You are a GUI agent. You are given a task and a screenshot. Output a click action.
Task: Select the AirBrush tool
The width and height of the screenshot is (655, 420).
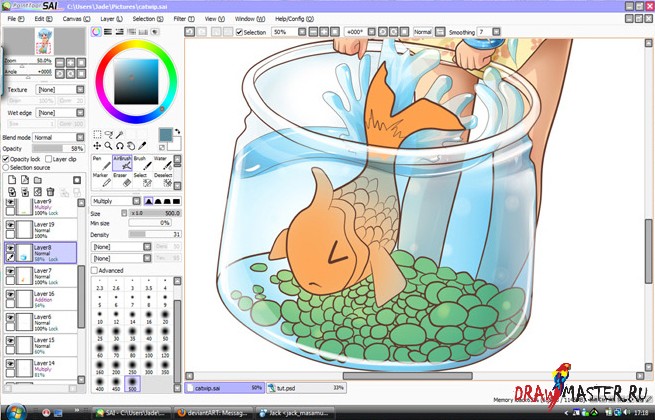click(122, 163)
